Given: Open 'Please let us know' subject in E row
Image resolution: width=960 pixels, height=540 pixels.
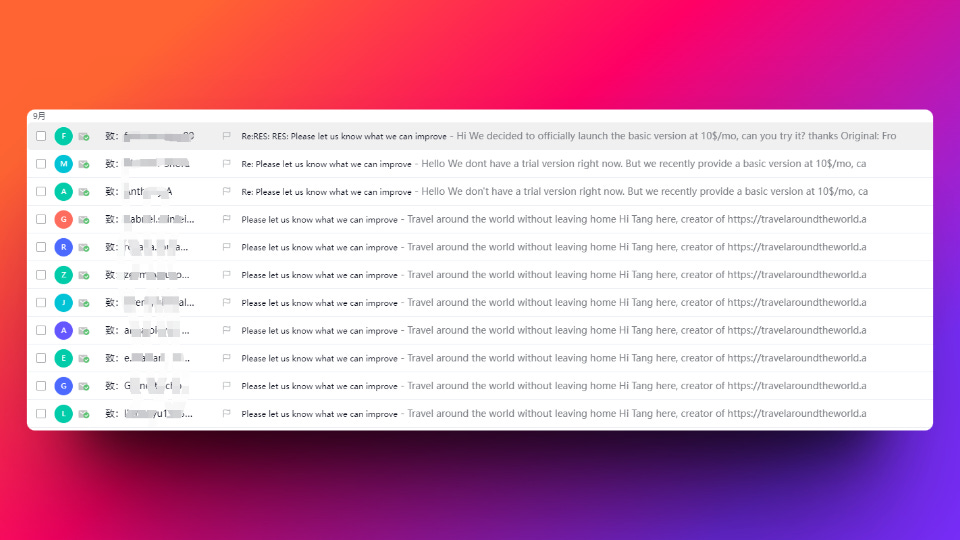Looking at the screenshot, I should 319,359.
